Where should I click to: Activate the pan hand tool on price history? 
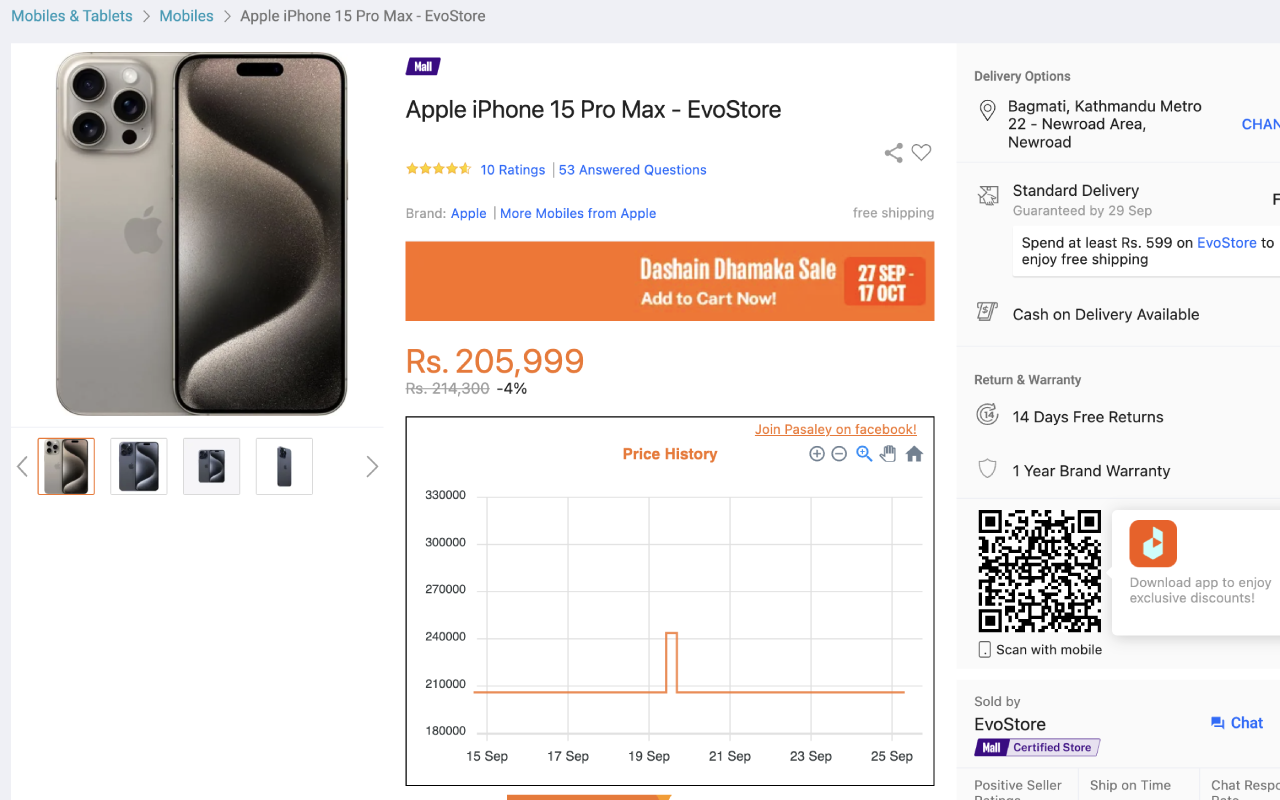tap(887, 453)
